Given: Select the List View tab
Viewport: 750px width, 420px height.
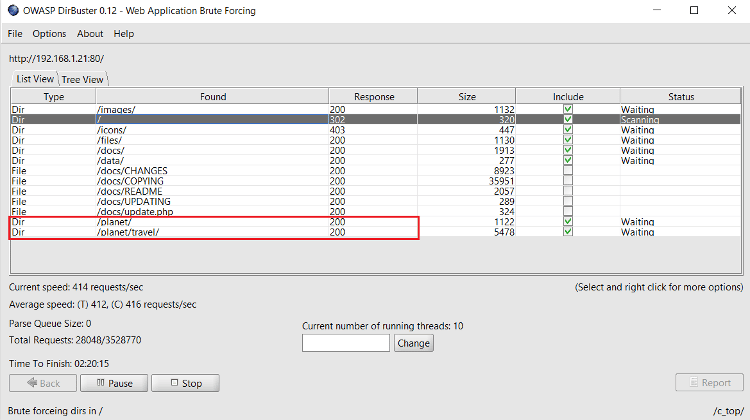Looking at the screenshot, I should coord(35,79).
